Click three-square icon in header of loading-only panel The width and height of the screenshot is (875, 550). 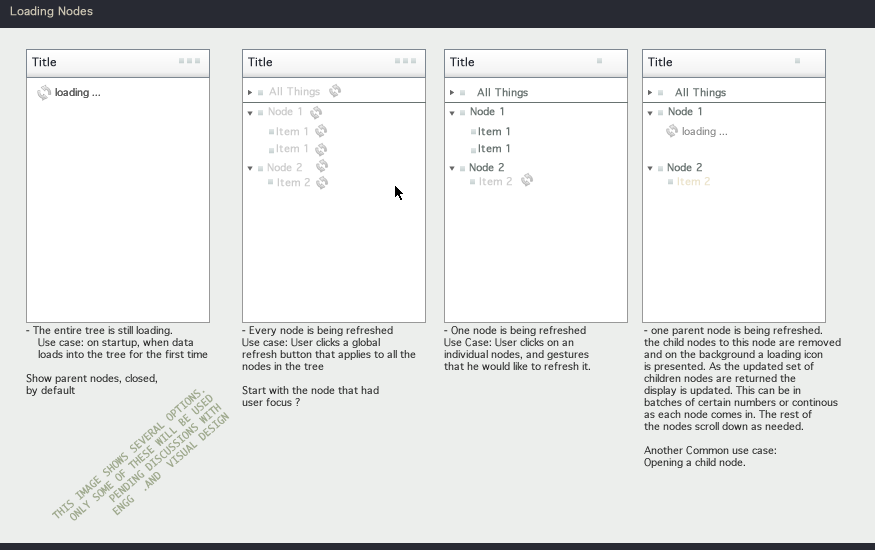pyautogui.click(x=189, y=61)
